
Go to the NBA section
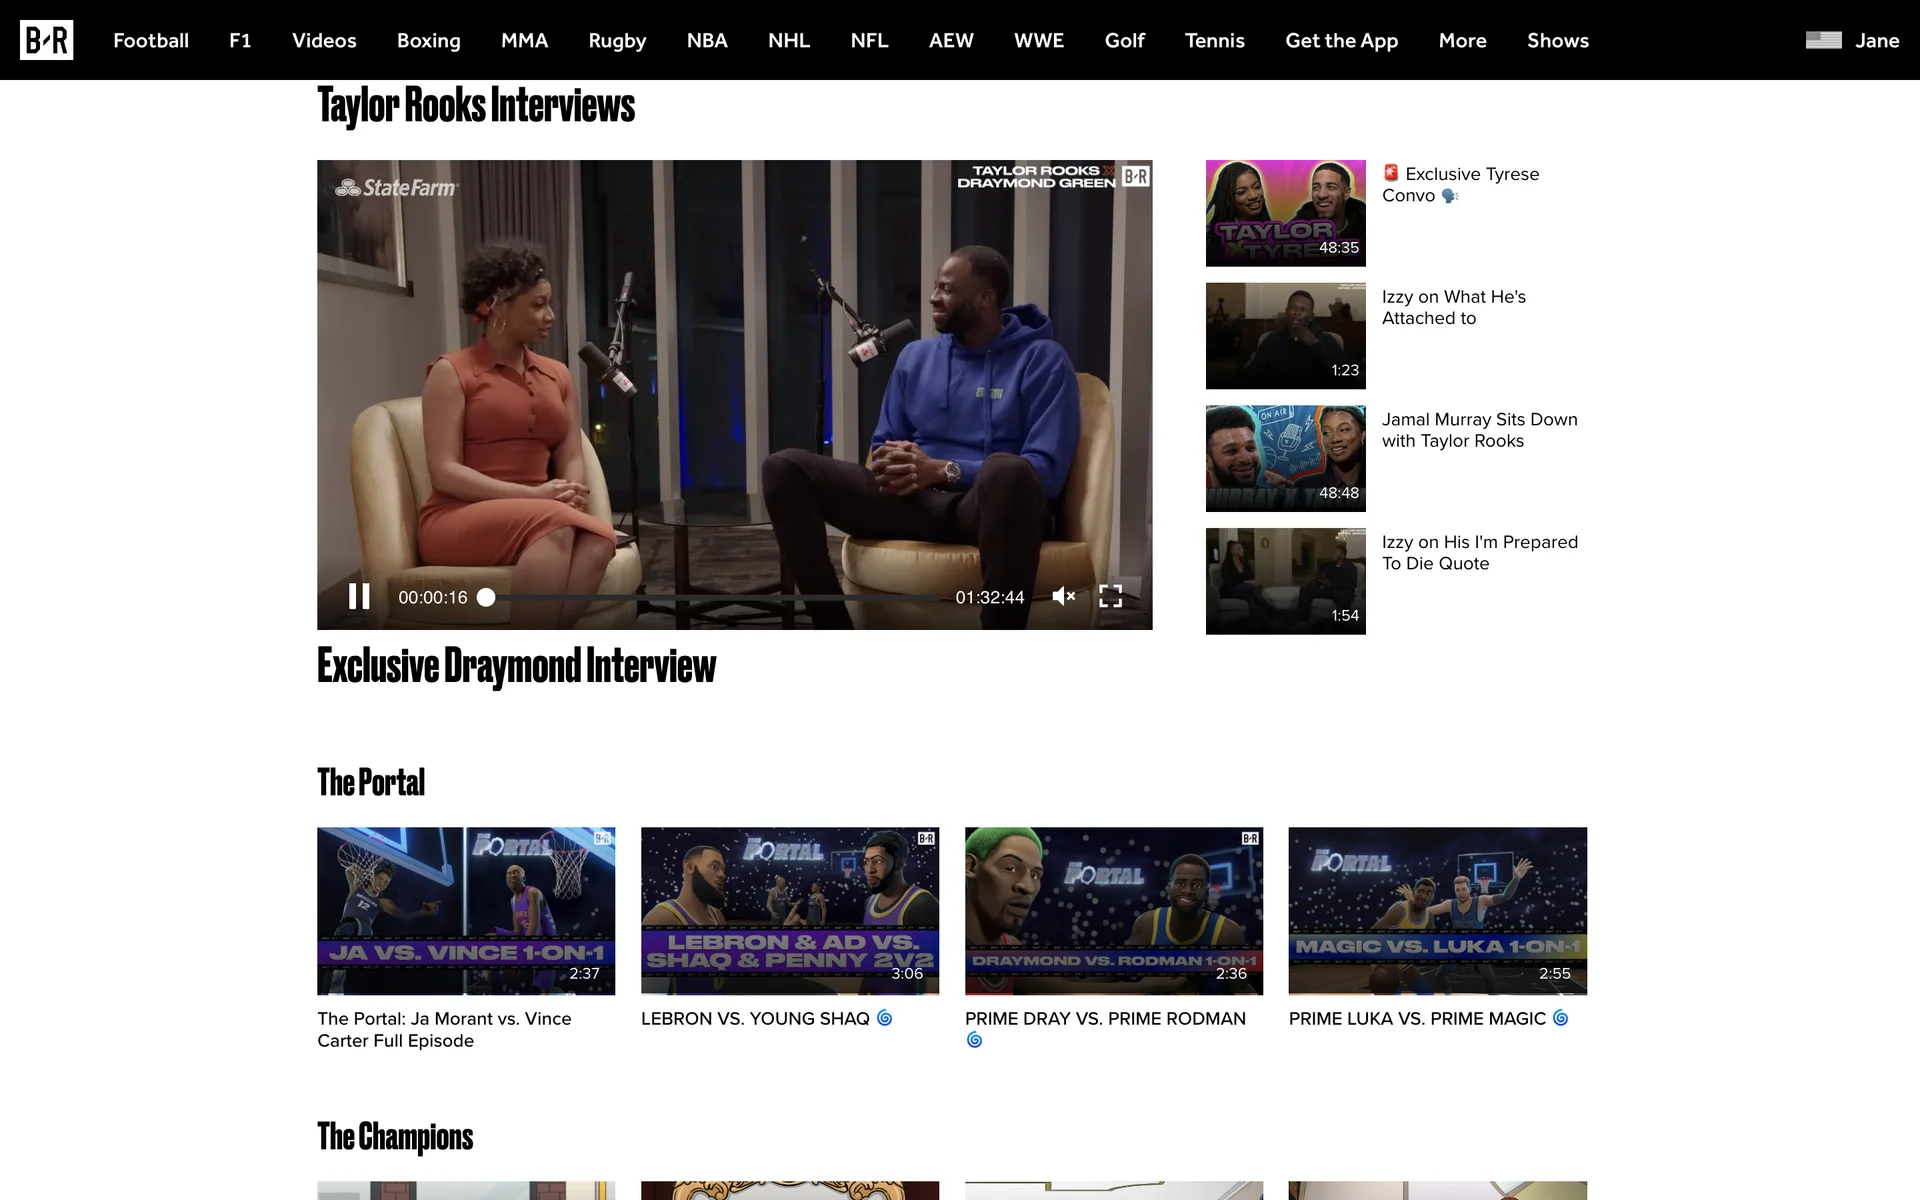coord(707,41)
